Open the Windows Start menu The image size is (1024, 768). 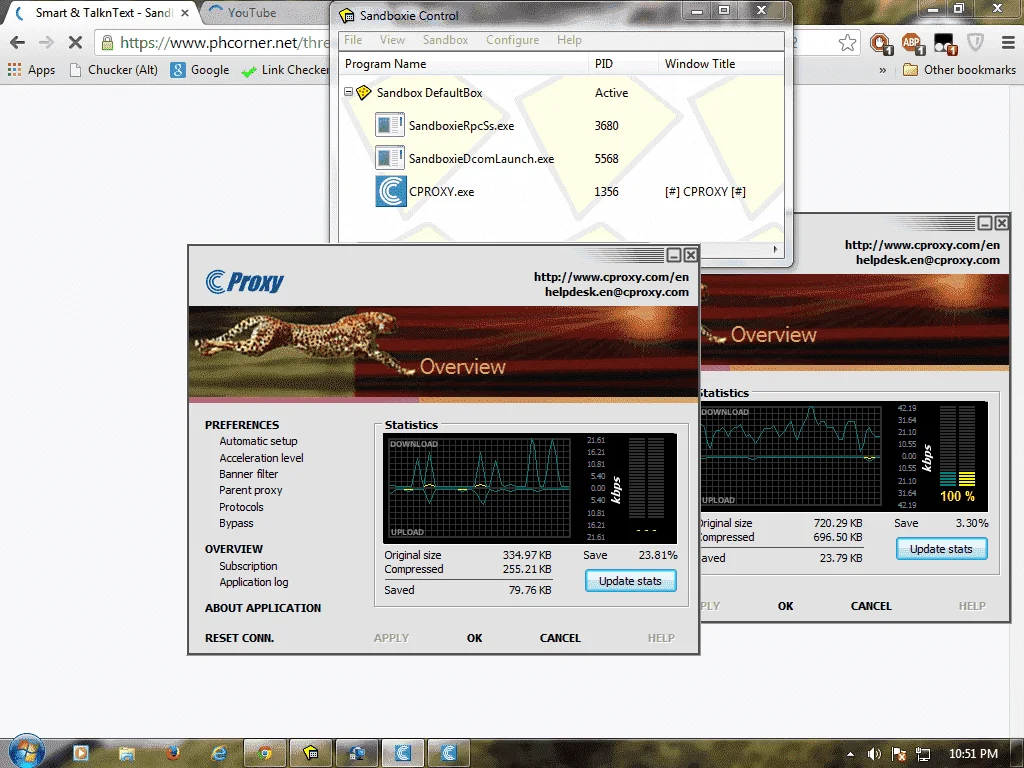point(26,751)
